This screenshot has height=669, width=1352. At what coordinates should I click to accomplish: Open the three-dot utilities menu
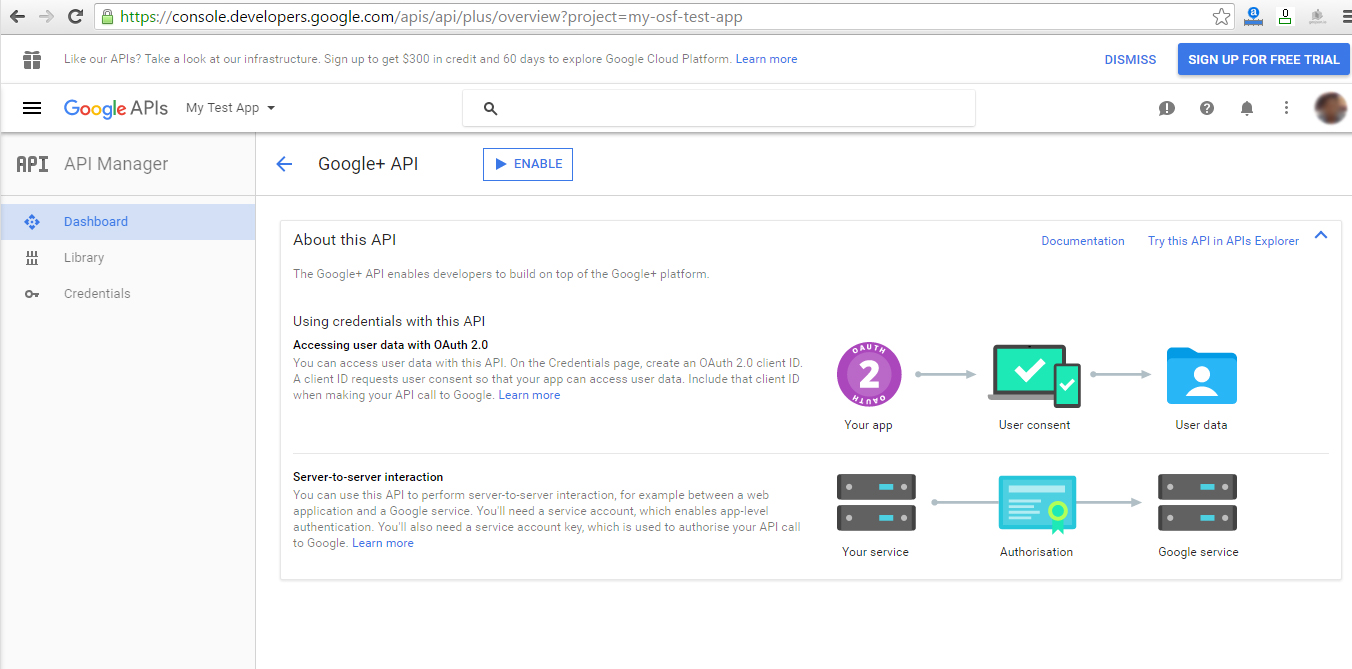(x=1287, y=108)
